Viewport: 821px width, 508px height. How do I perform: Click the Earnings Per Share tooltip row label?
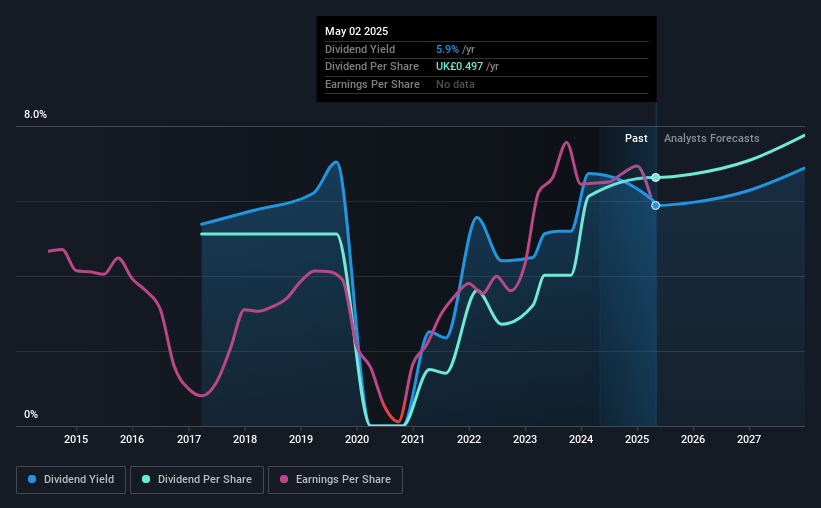(372, 84)
